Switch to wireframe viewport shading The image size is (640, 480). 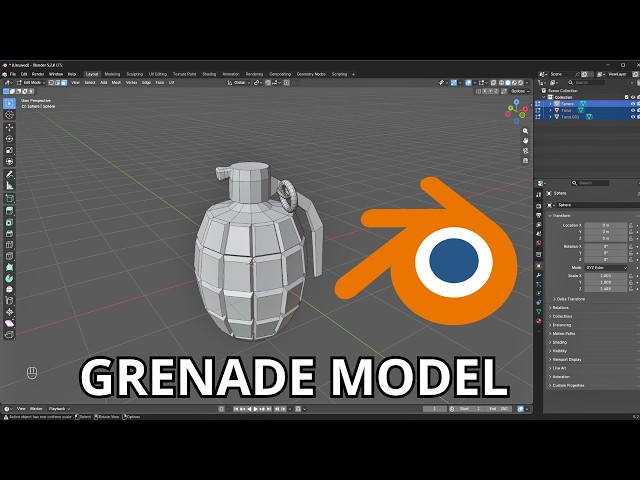click(502, 82)
